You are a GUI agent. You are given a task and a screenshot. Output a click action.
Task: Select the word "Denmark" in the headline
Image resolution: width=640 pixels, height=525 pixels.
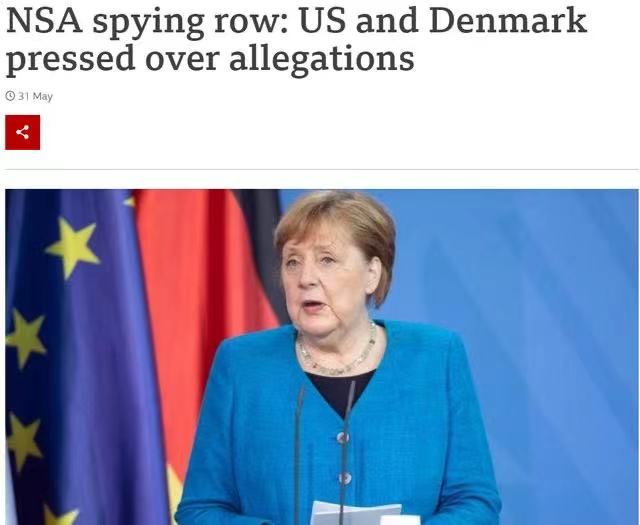click(508, 20)
